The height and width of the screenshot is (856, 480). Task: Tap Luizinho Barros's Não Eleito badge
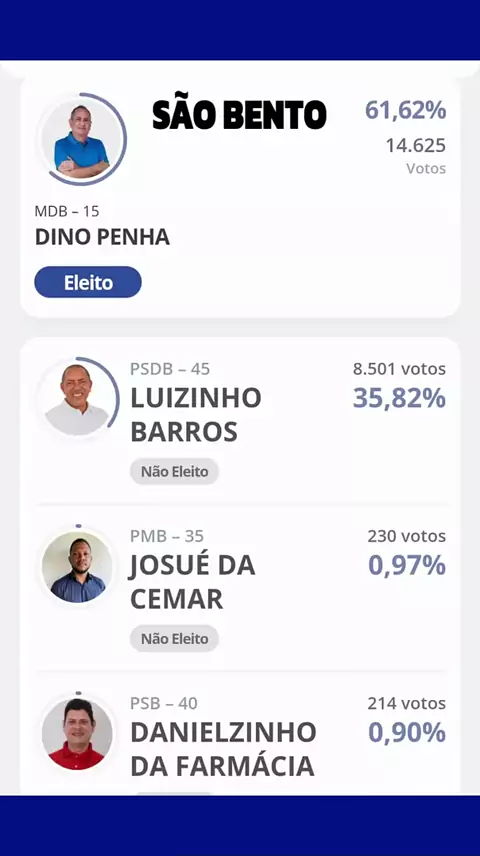(x=175, y=472)
